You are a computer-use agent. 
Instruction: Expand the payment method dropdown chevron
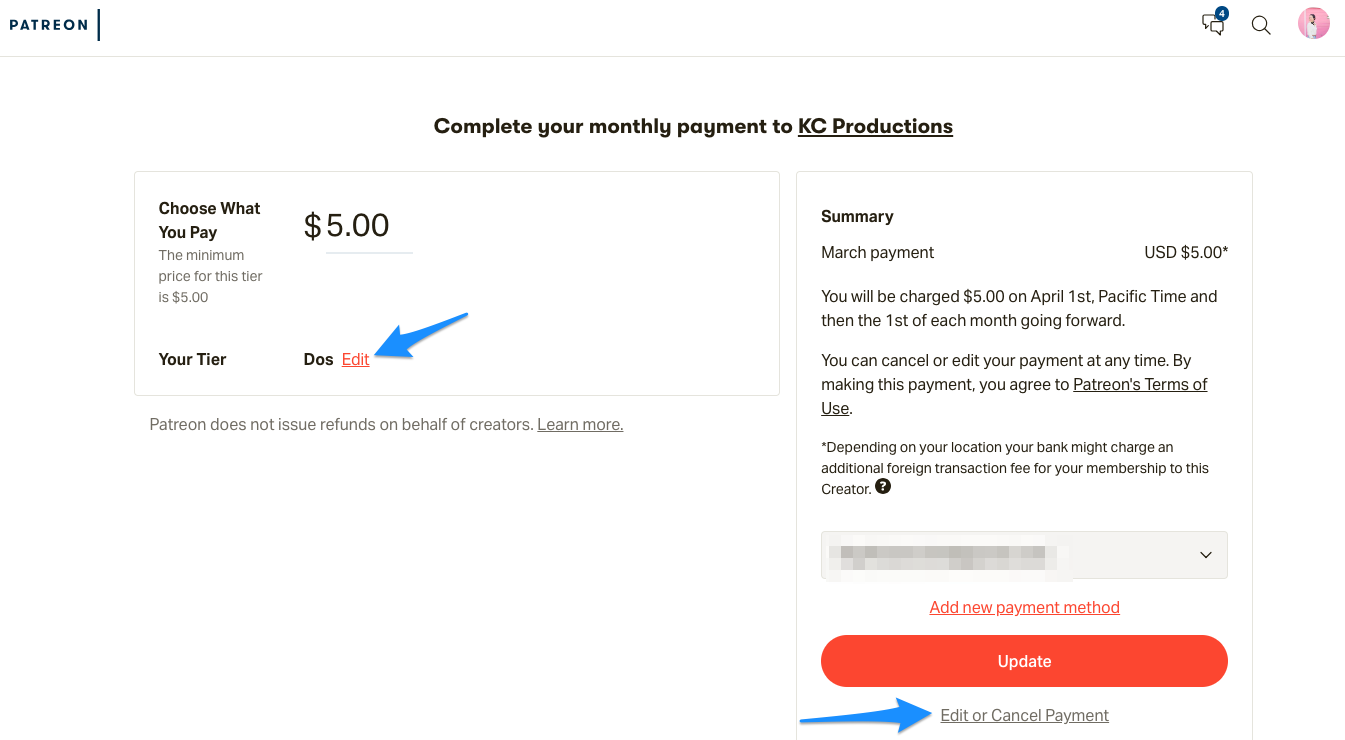click(x=1206, y=555)
